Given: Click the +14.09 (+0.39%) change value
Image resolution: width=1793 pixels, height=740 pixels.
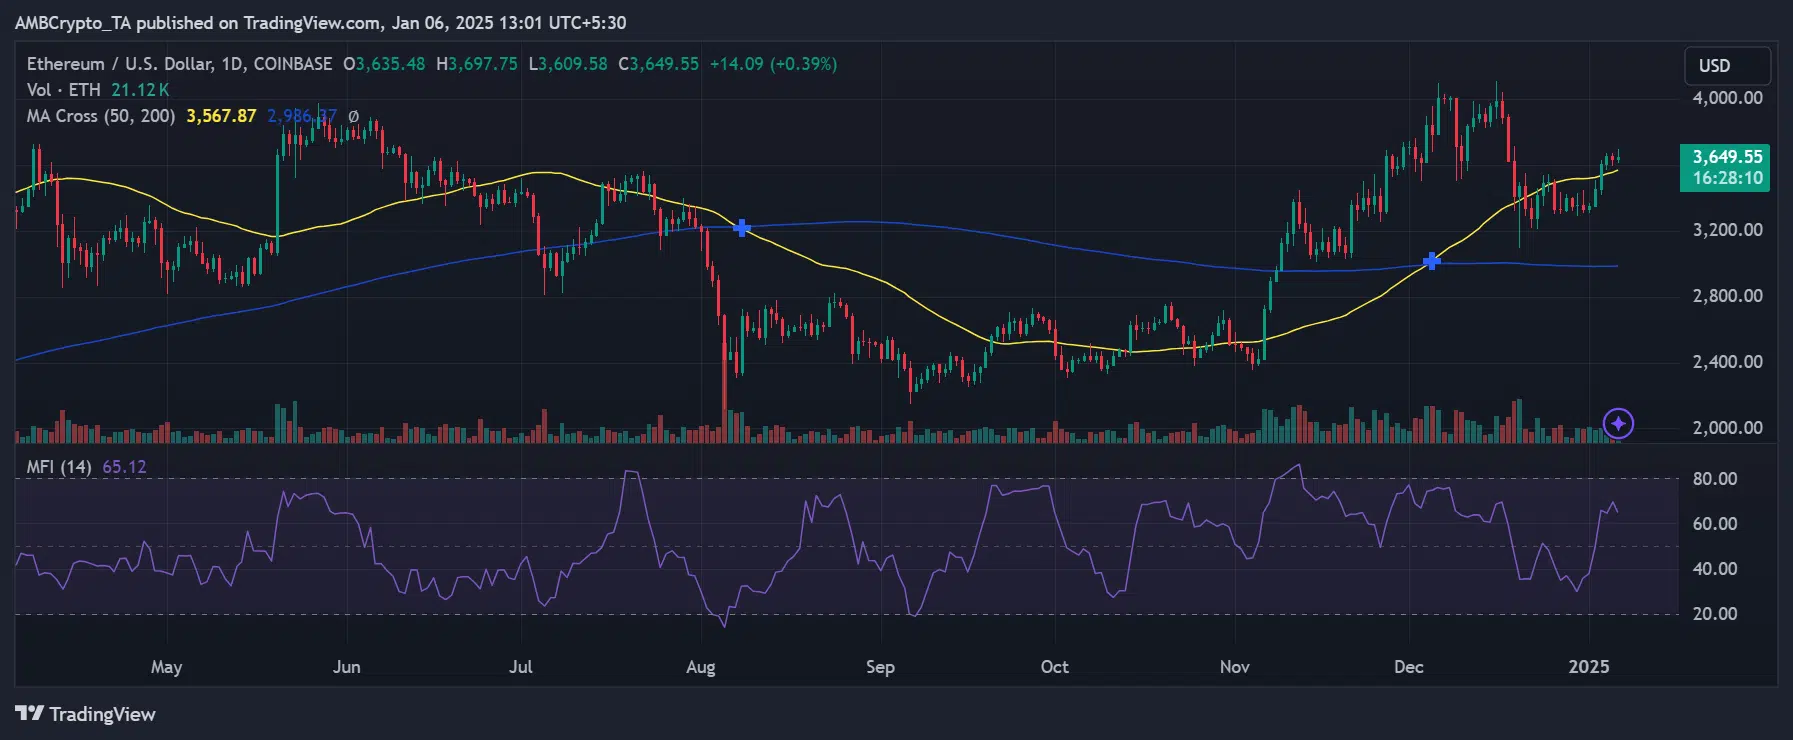Looking at the screenshot, I should 773,64.
